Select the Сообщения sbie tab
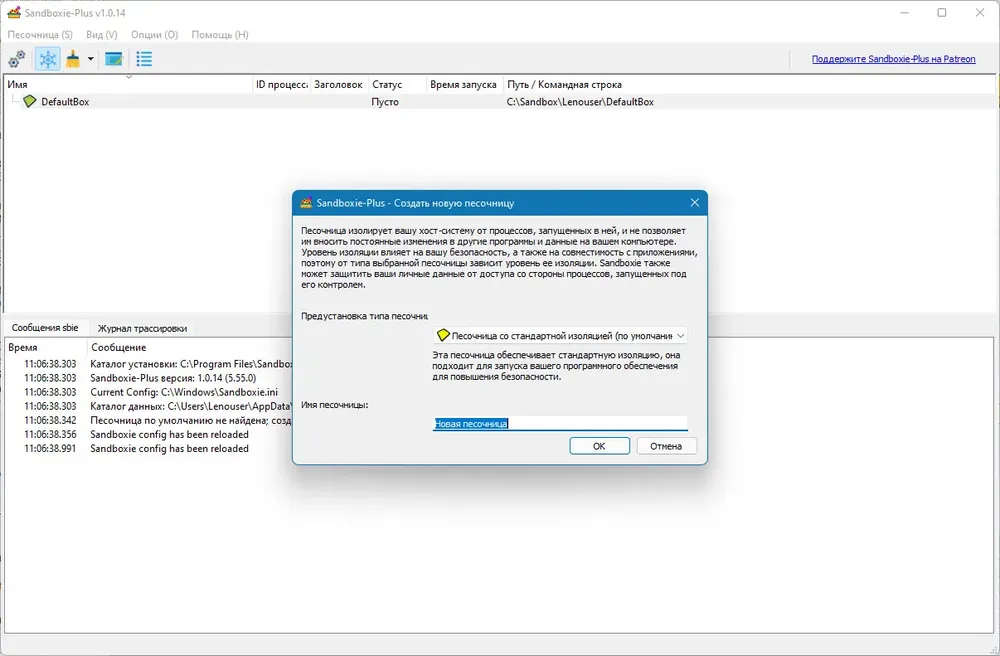Image resolution: width=1000 pixels, height=656 pixels. point(45,328)
